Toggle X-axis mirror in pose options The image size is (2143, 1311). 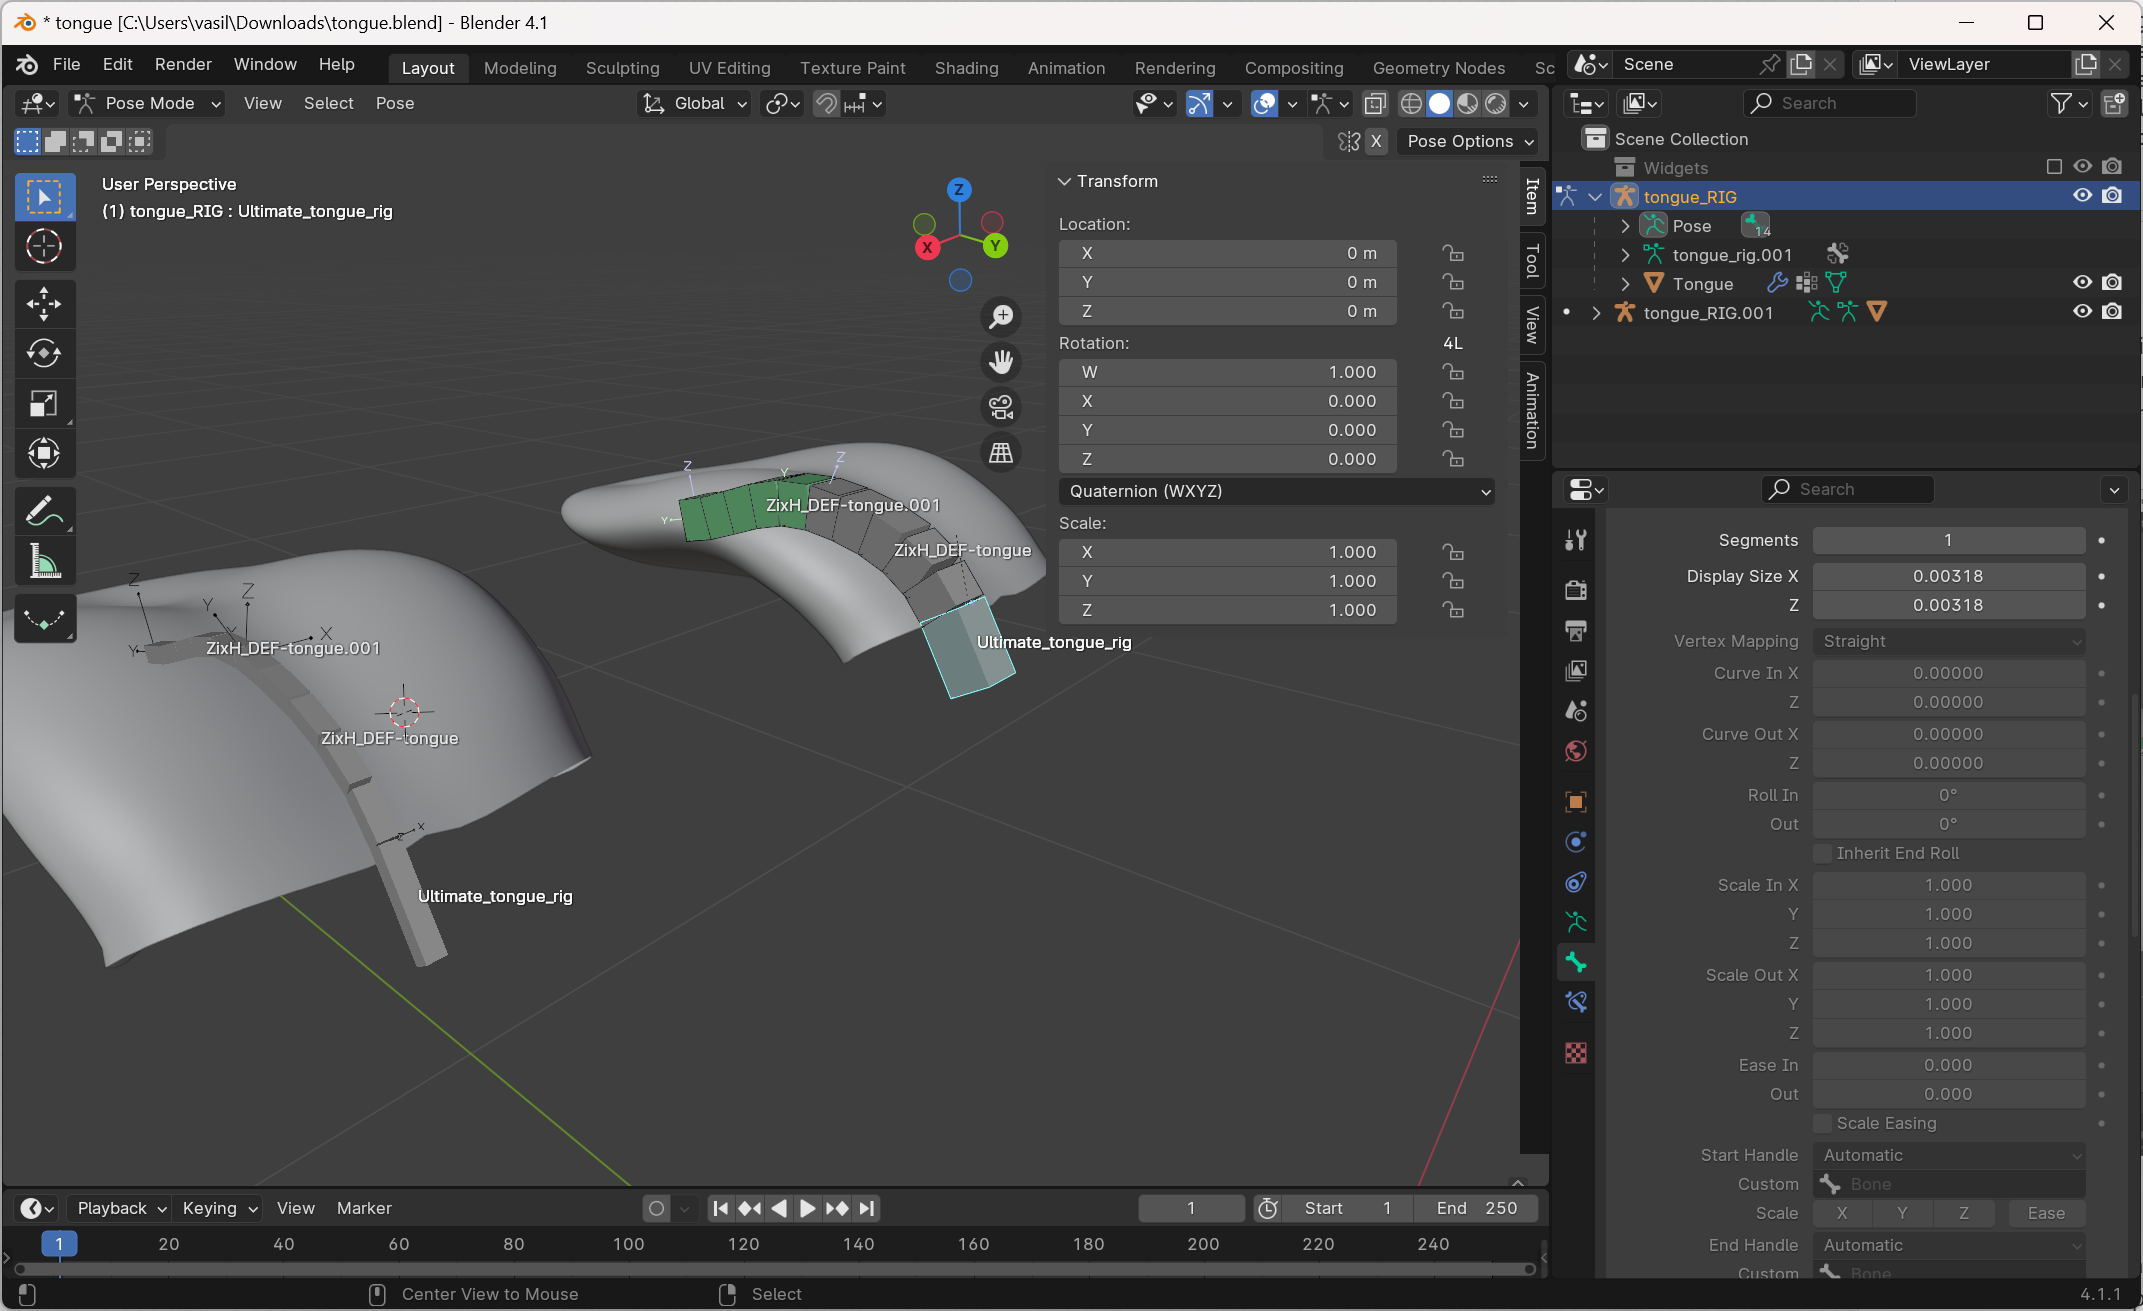click(x=1376, y=142)
